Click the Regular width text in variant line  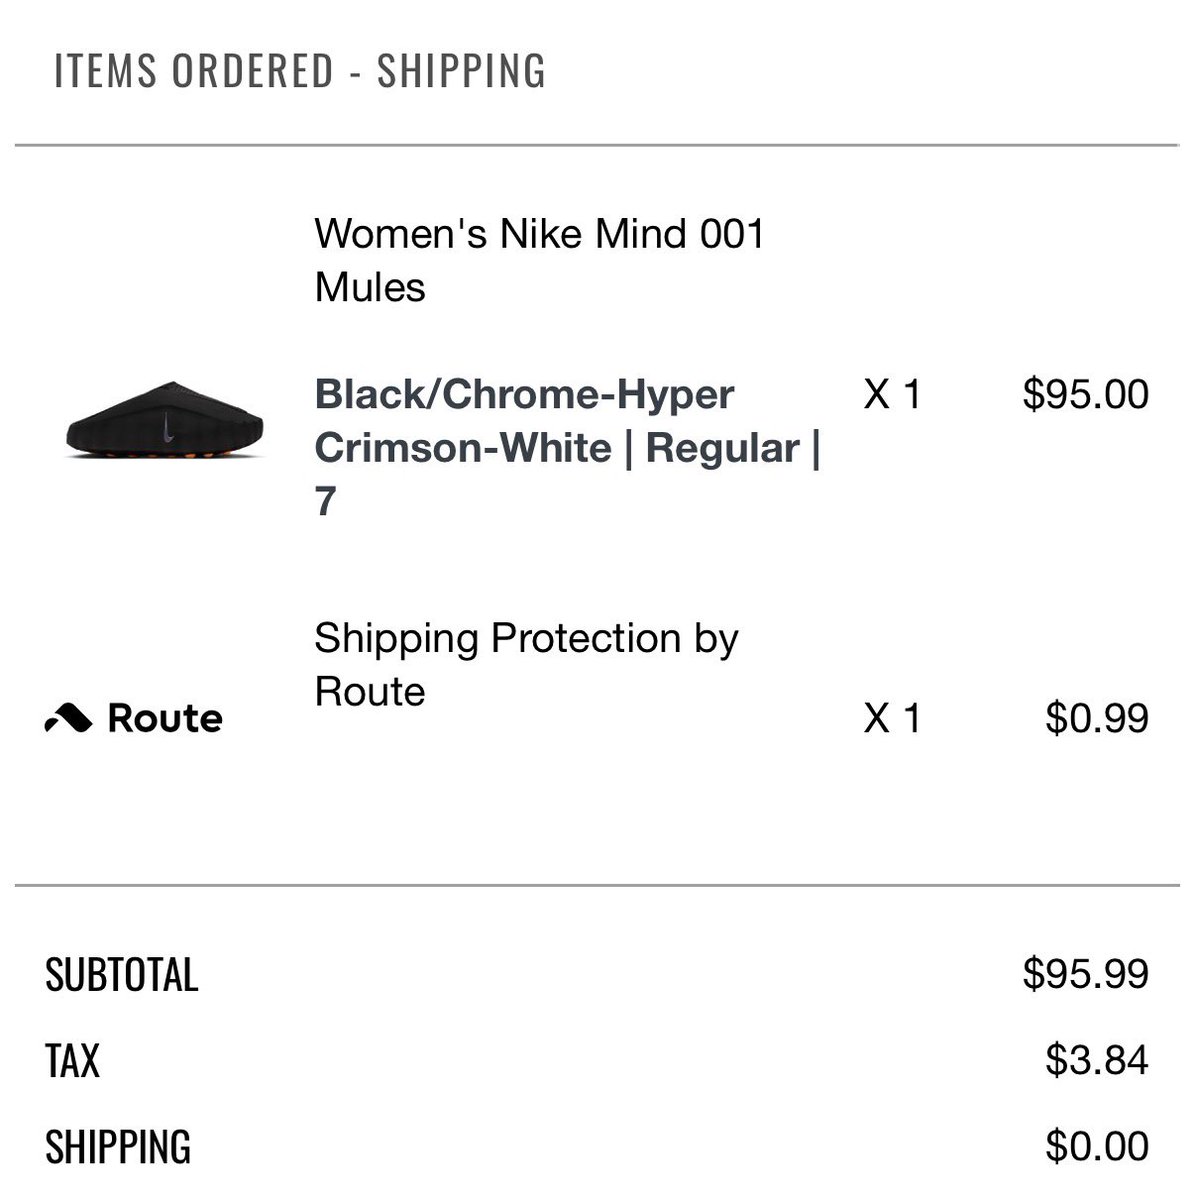pos(722,448)
